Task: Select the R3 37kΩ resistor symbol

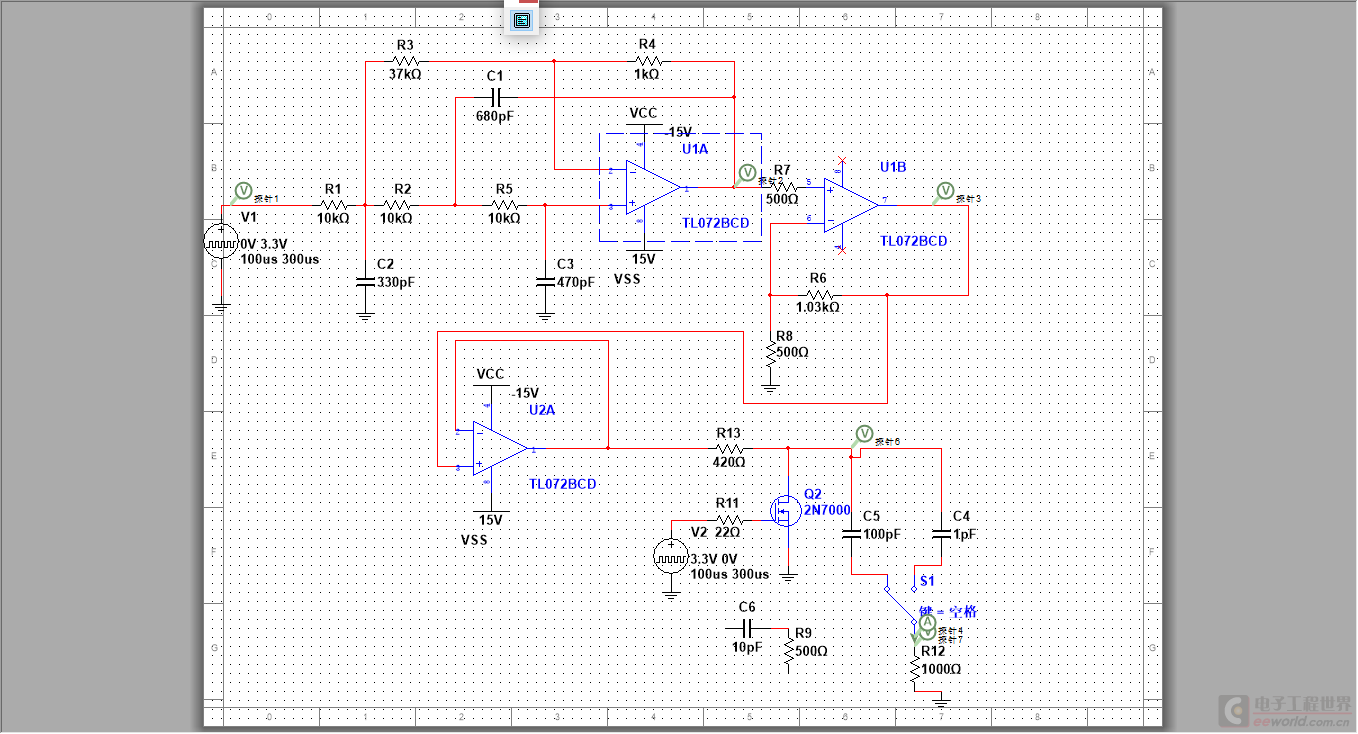Action: point(405,61)
